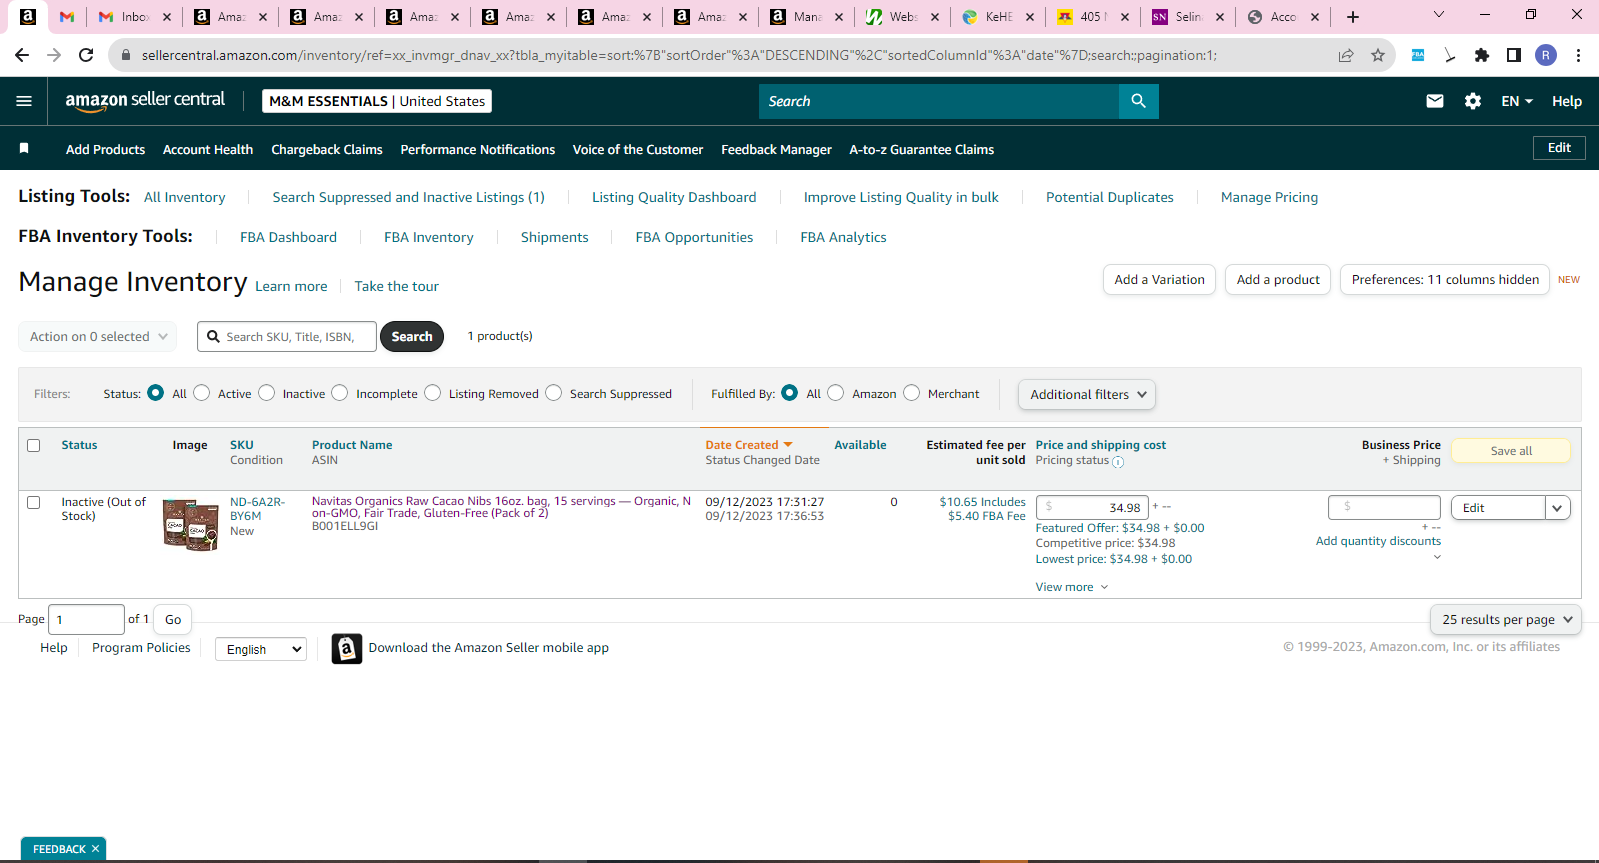Open a new browser tab
The image size is (1599, 863).
(1353, 17)
